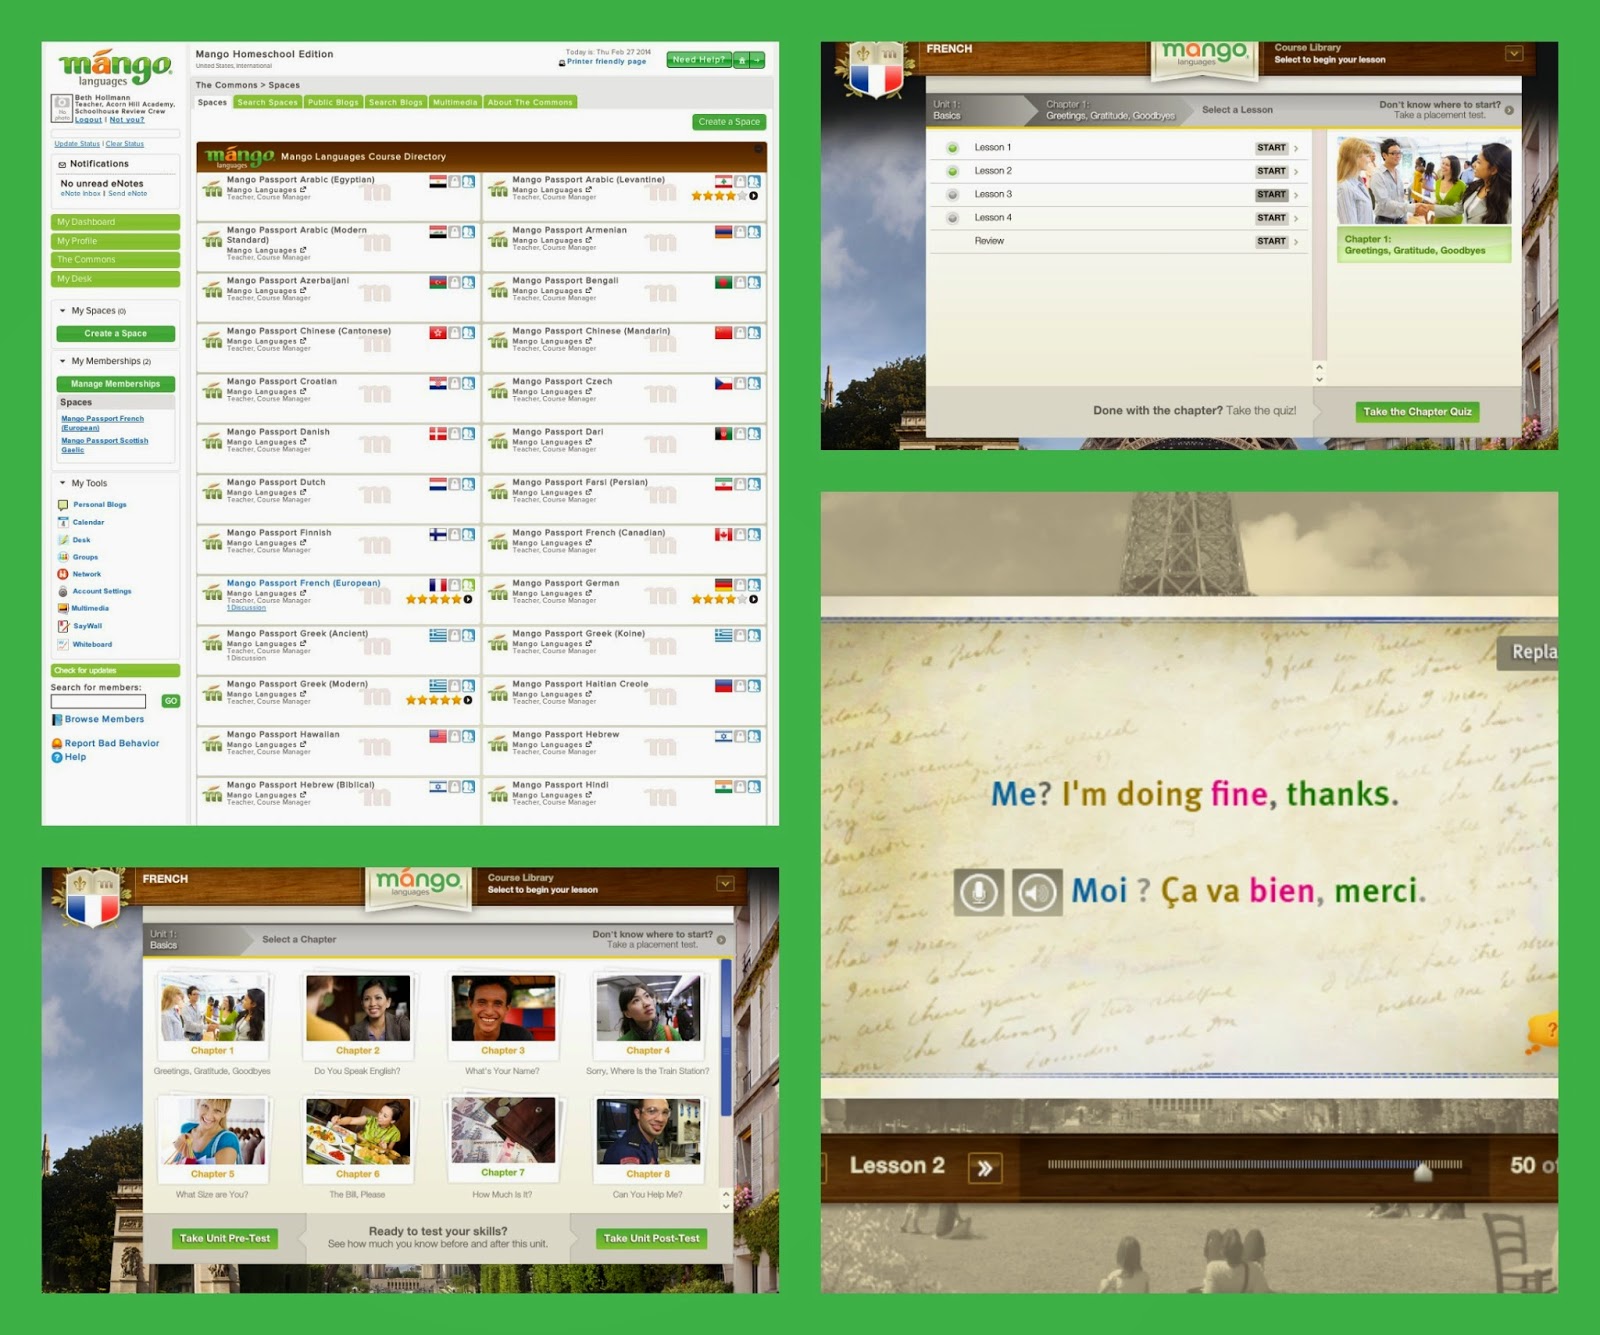Click the Search for members input field
This screenshot has height=1335, width=1600.
(x=98, y=702)
